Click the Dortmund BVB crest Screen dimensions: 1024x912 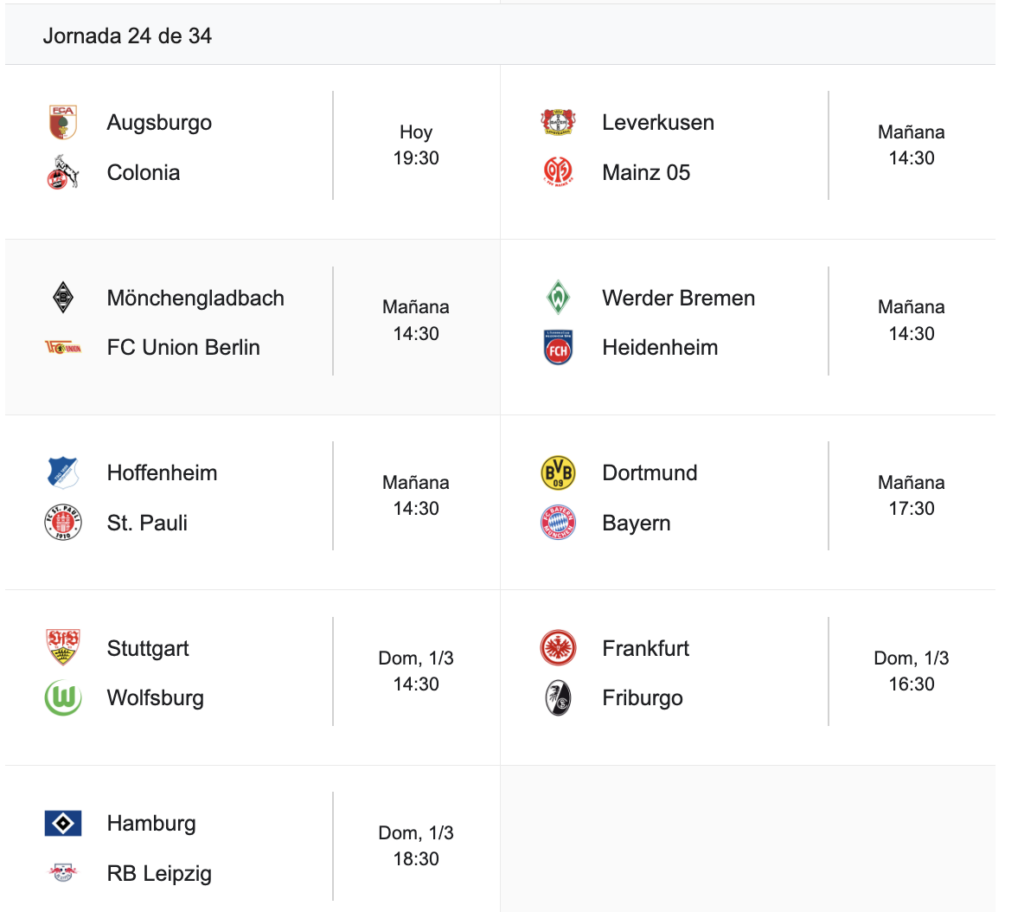(558, 473)
